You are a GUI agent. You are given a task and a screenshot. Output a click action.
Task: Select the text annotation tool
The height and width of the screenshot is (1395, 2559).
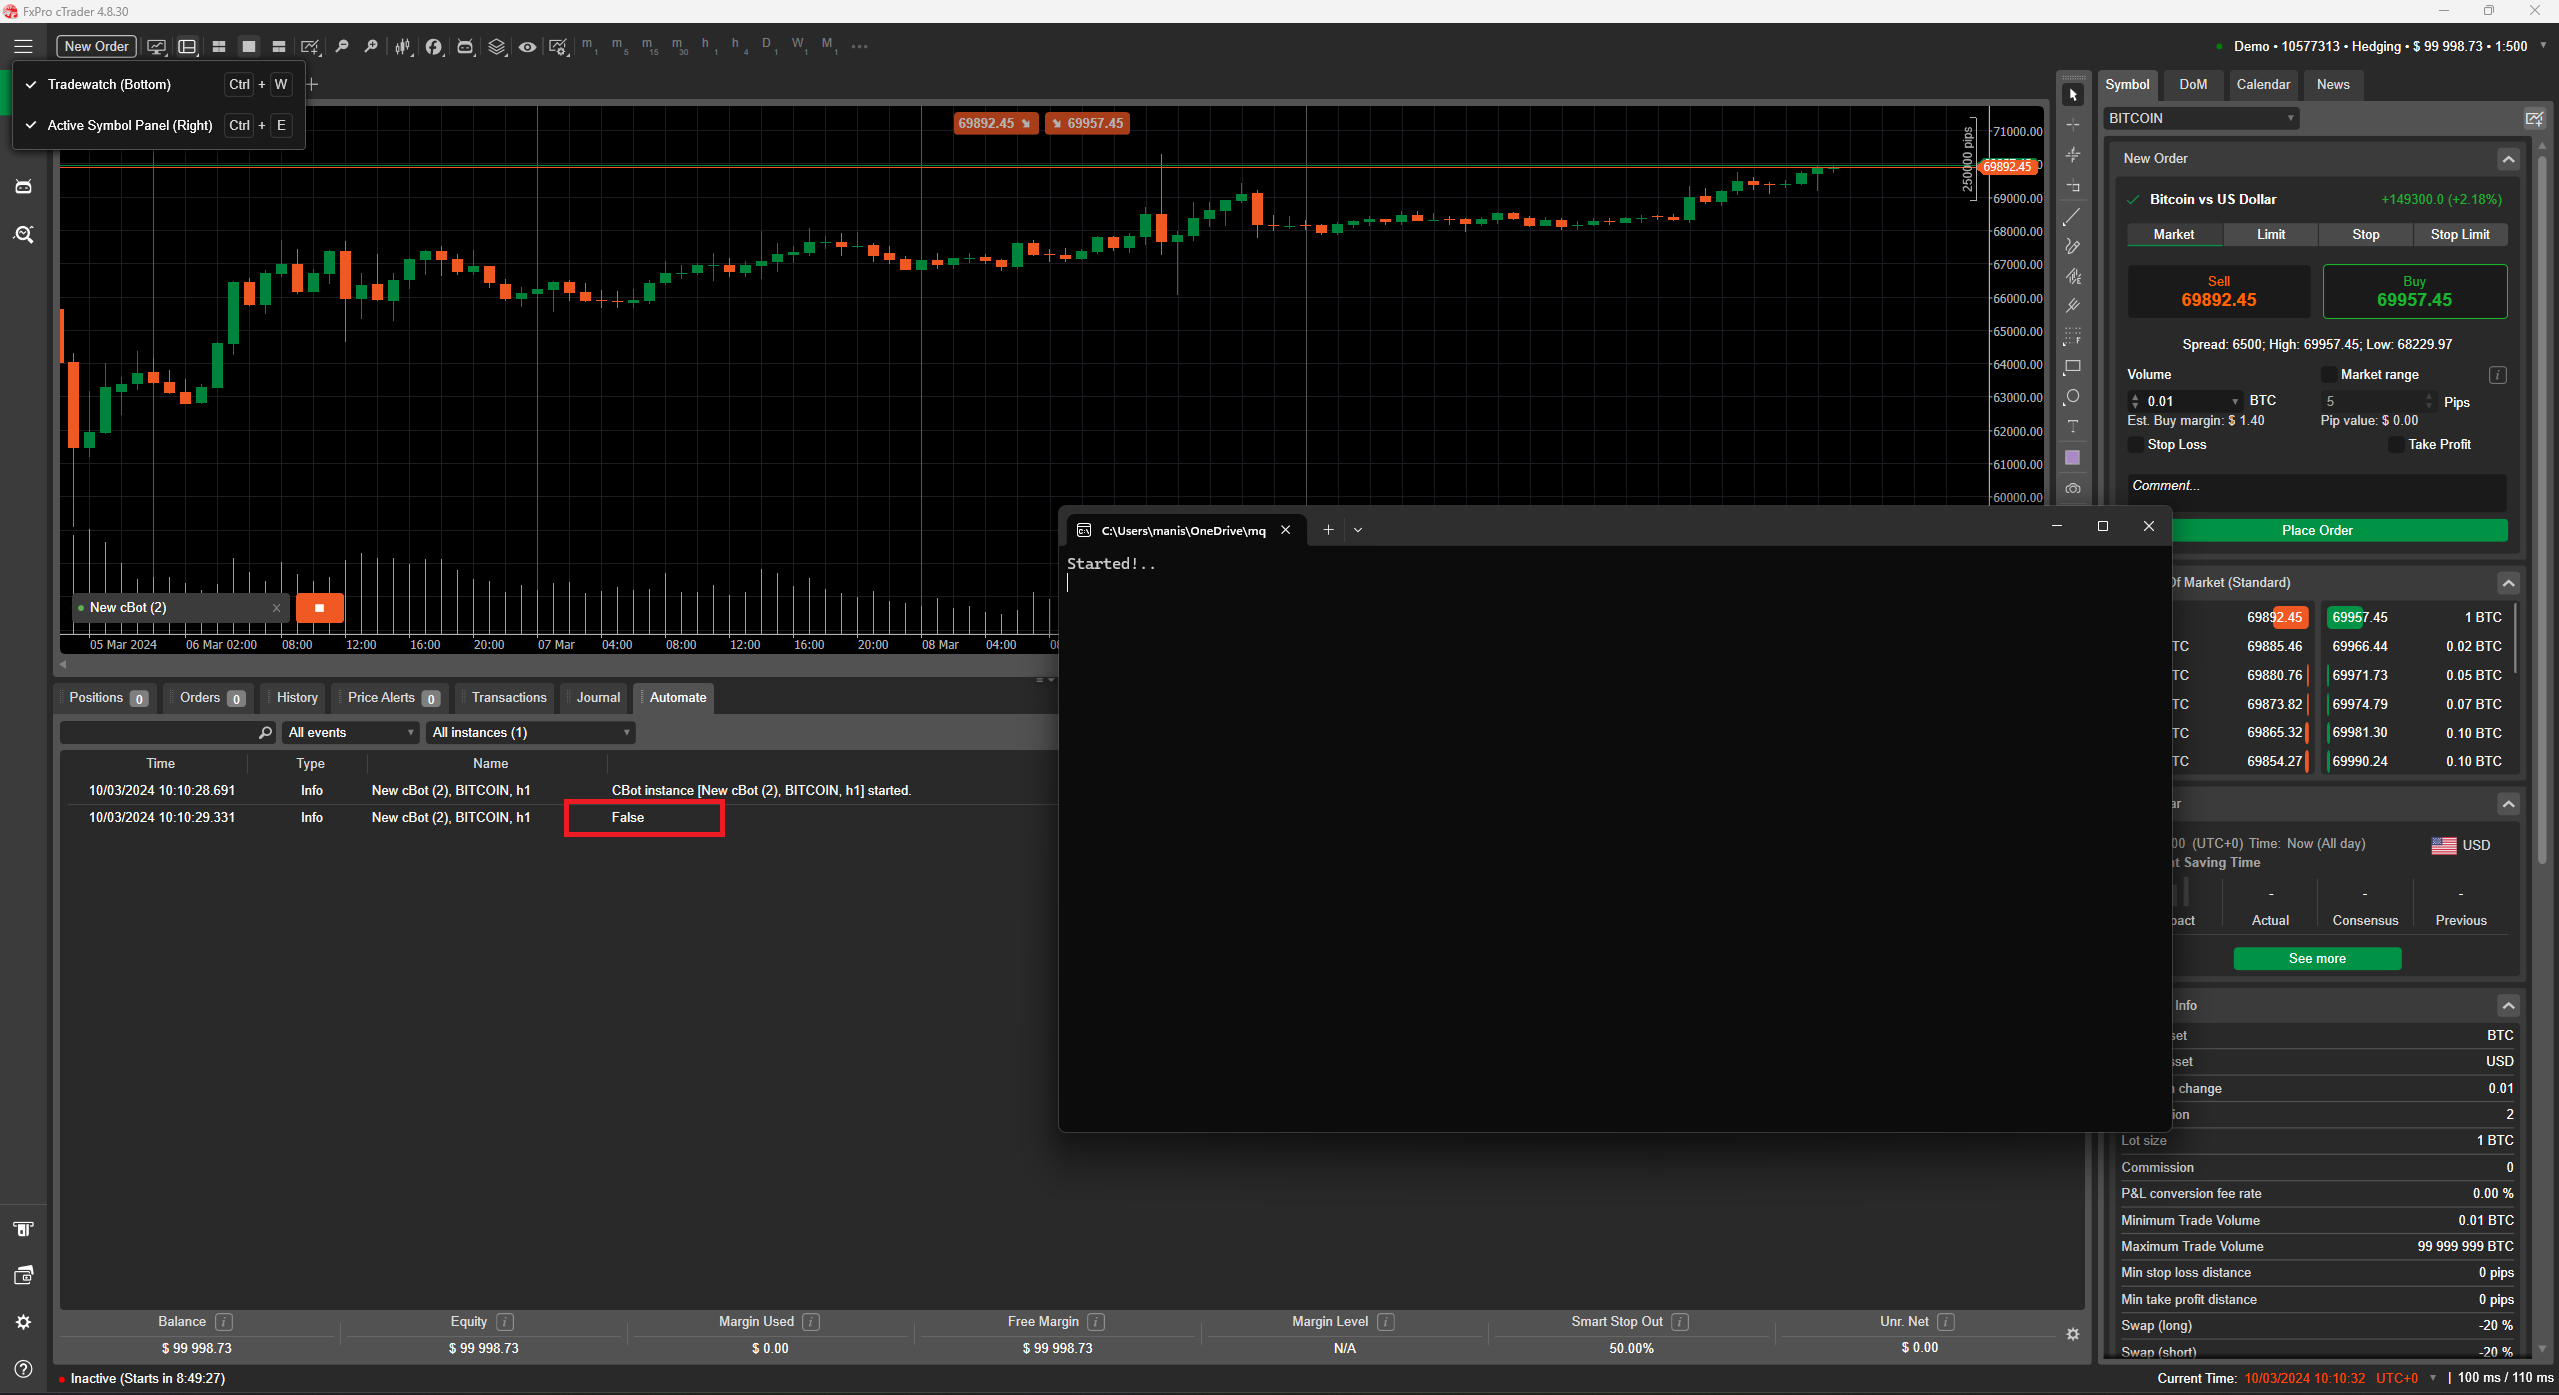pos(2073,427)
